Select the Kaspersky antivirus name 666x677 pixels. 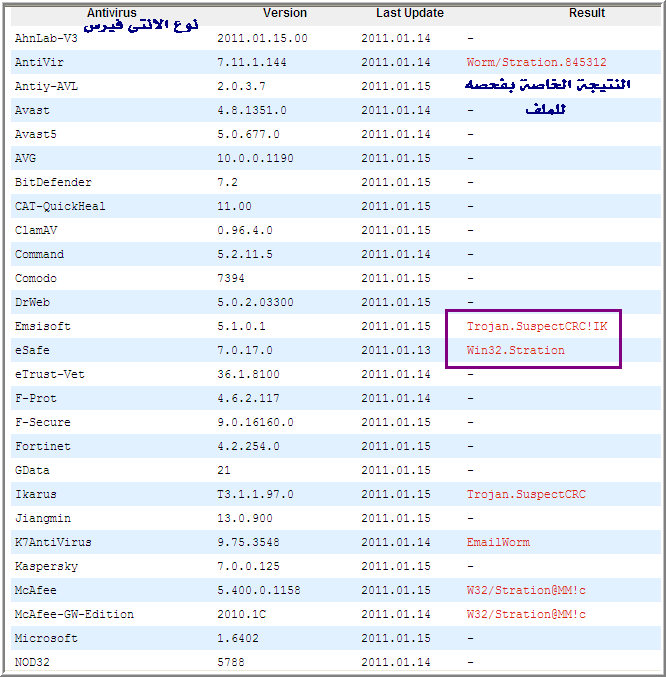[46, 566]
